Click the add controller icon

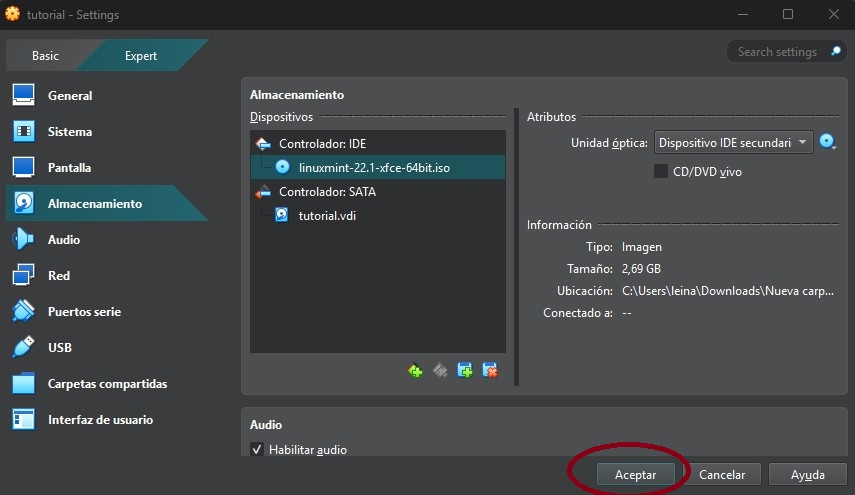416,371
